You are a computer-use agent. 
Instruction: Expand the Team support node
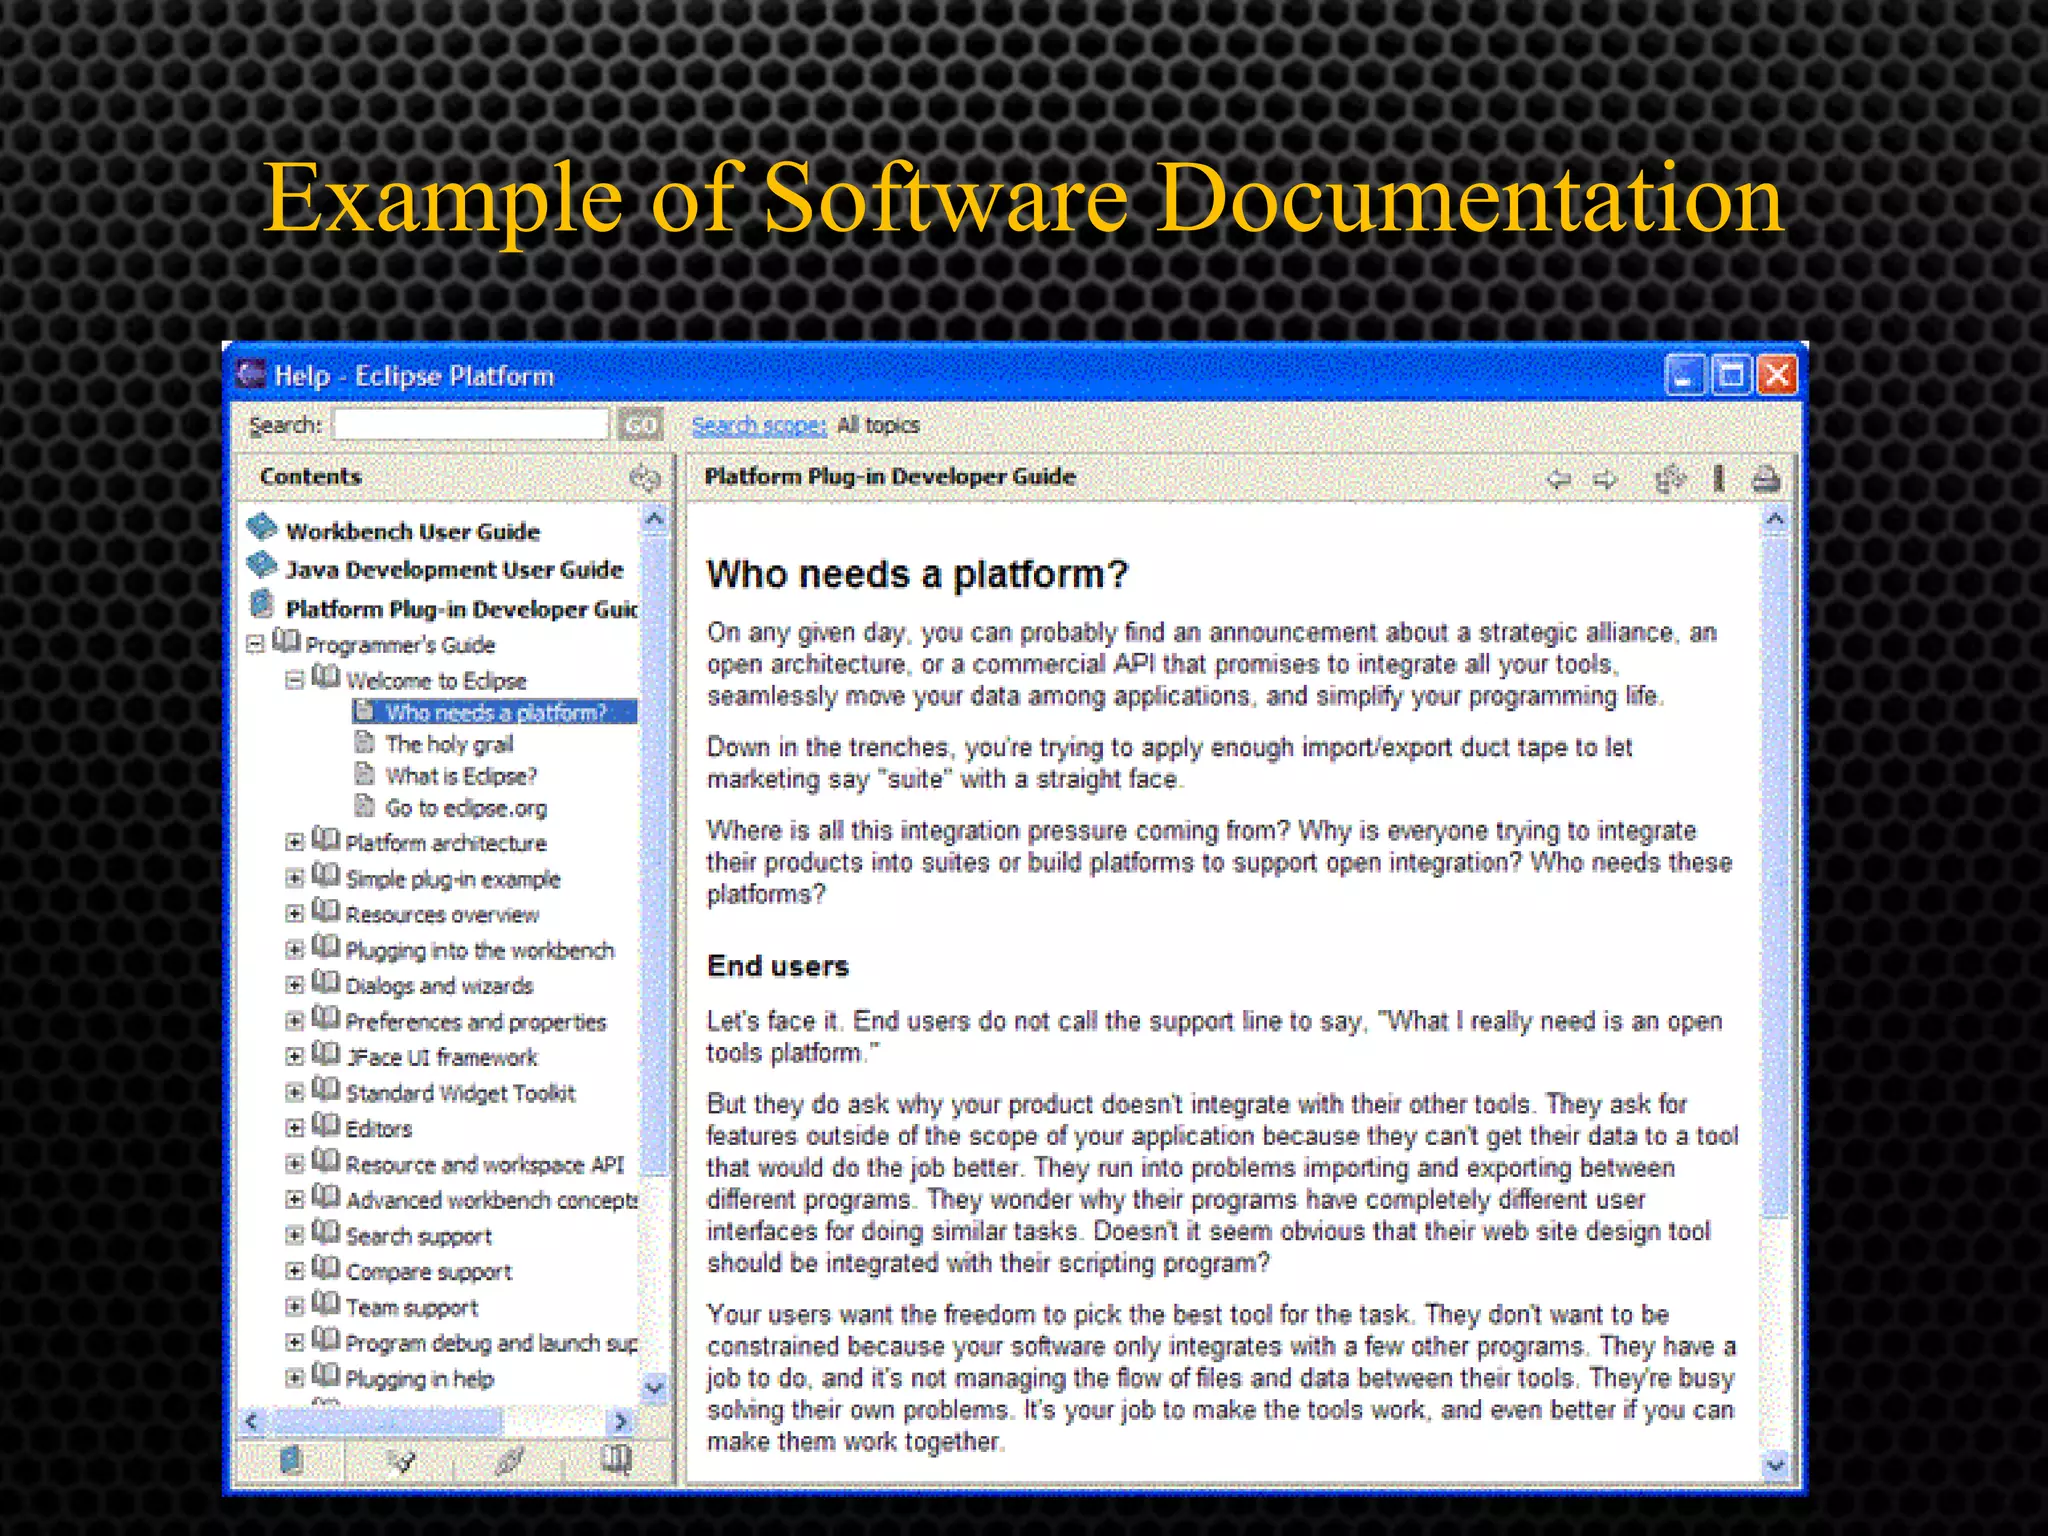pos(294,1307)
